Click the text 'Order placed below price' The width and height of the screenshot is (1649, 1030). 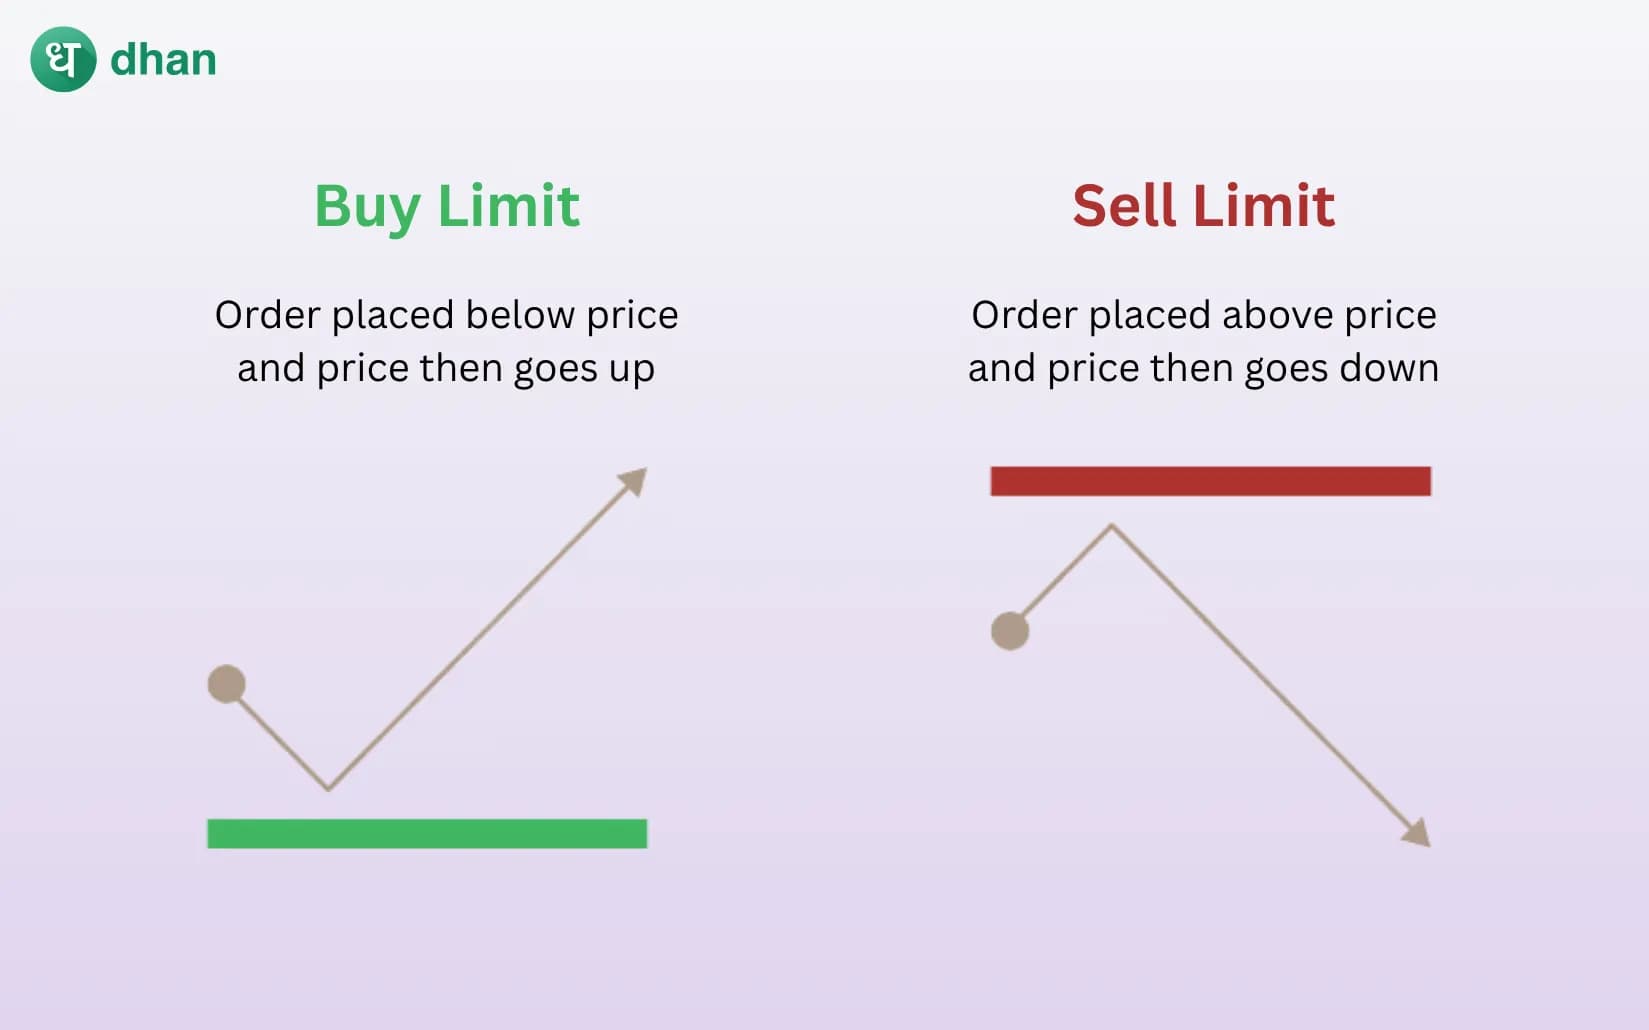click(x=446, y=315)
